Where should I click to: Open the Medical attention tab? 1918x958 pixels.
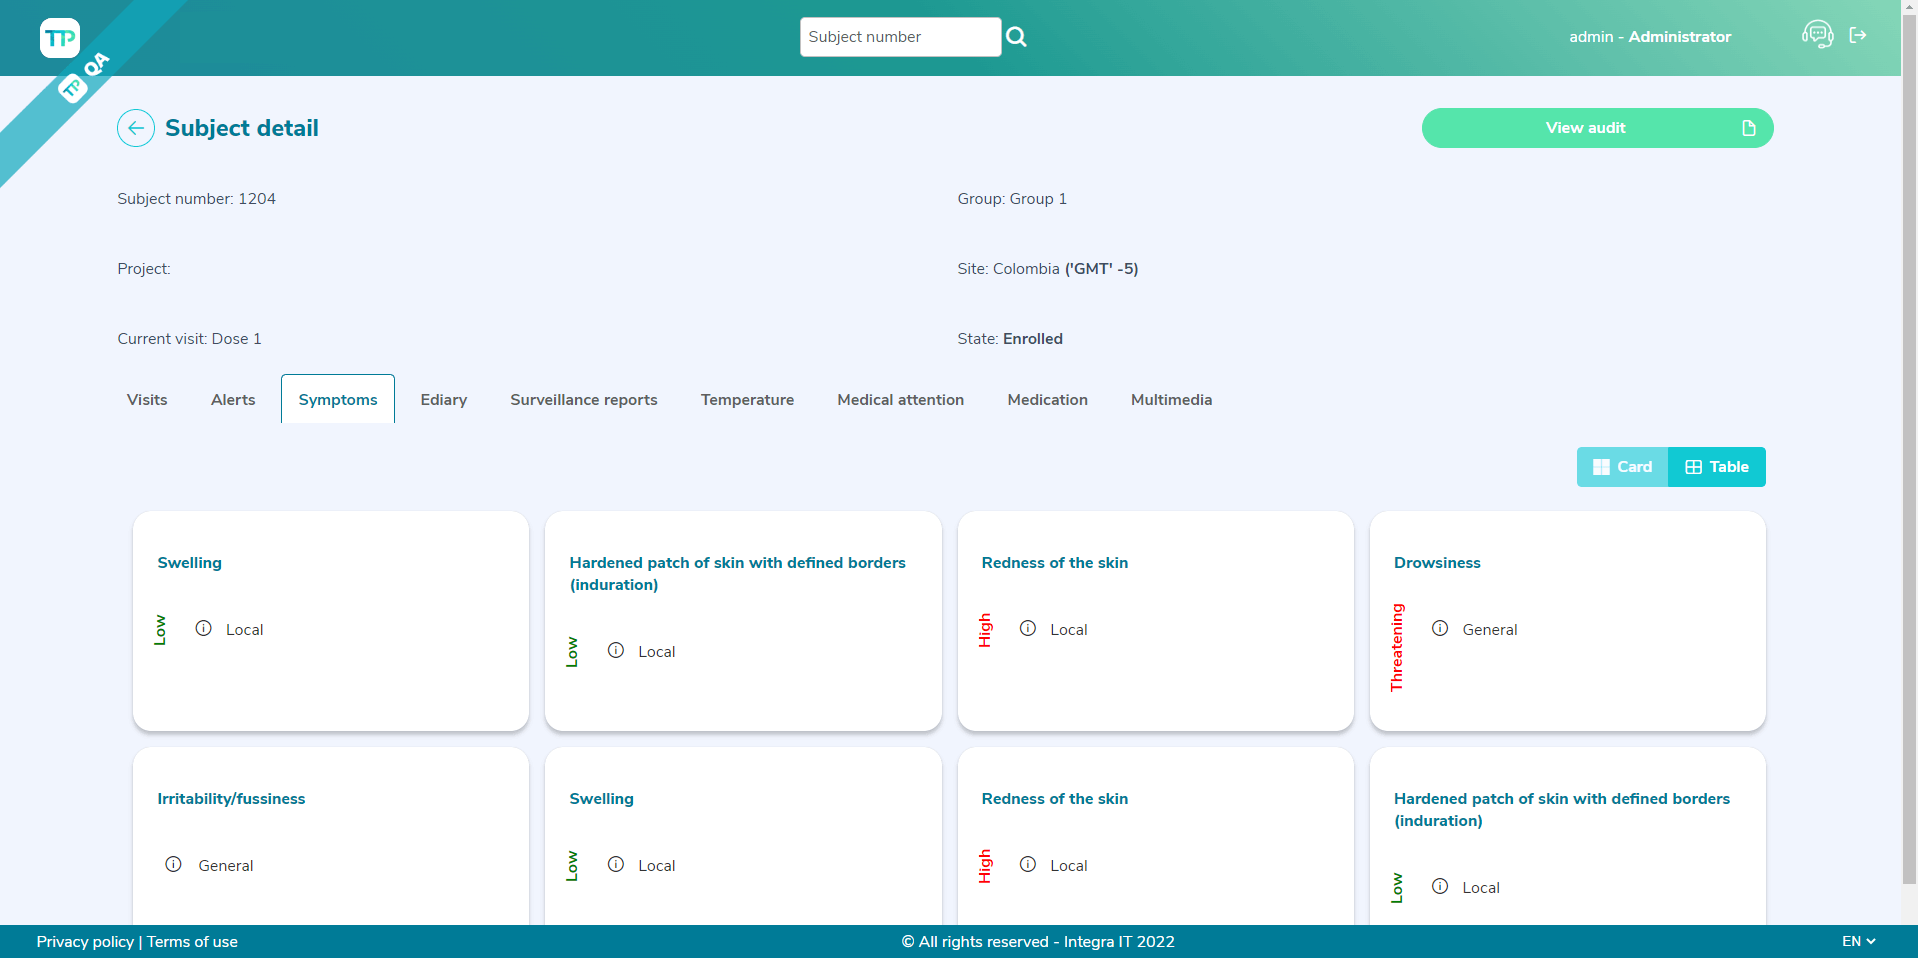[x=901, y=399]
